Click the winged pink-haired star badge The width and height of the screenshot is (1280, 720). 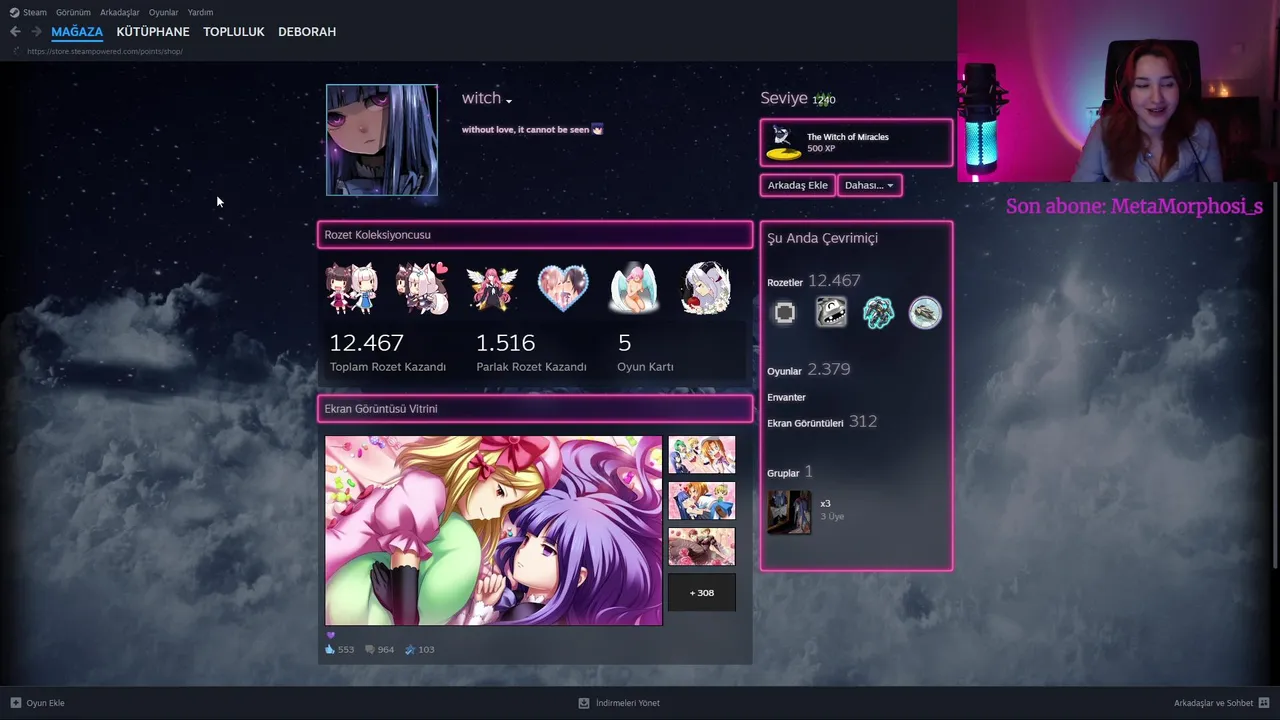click(492, 289)
